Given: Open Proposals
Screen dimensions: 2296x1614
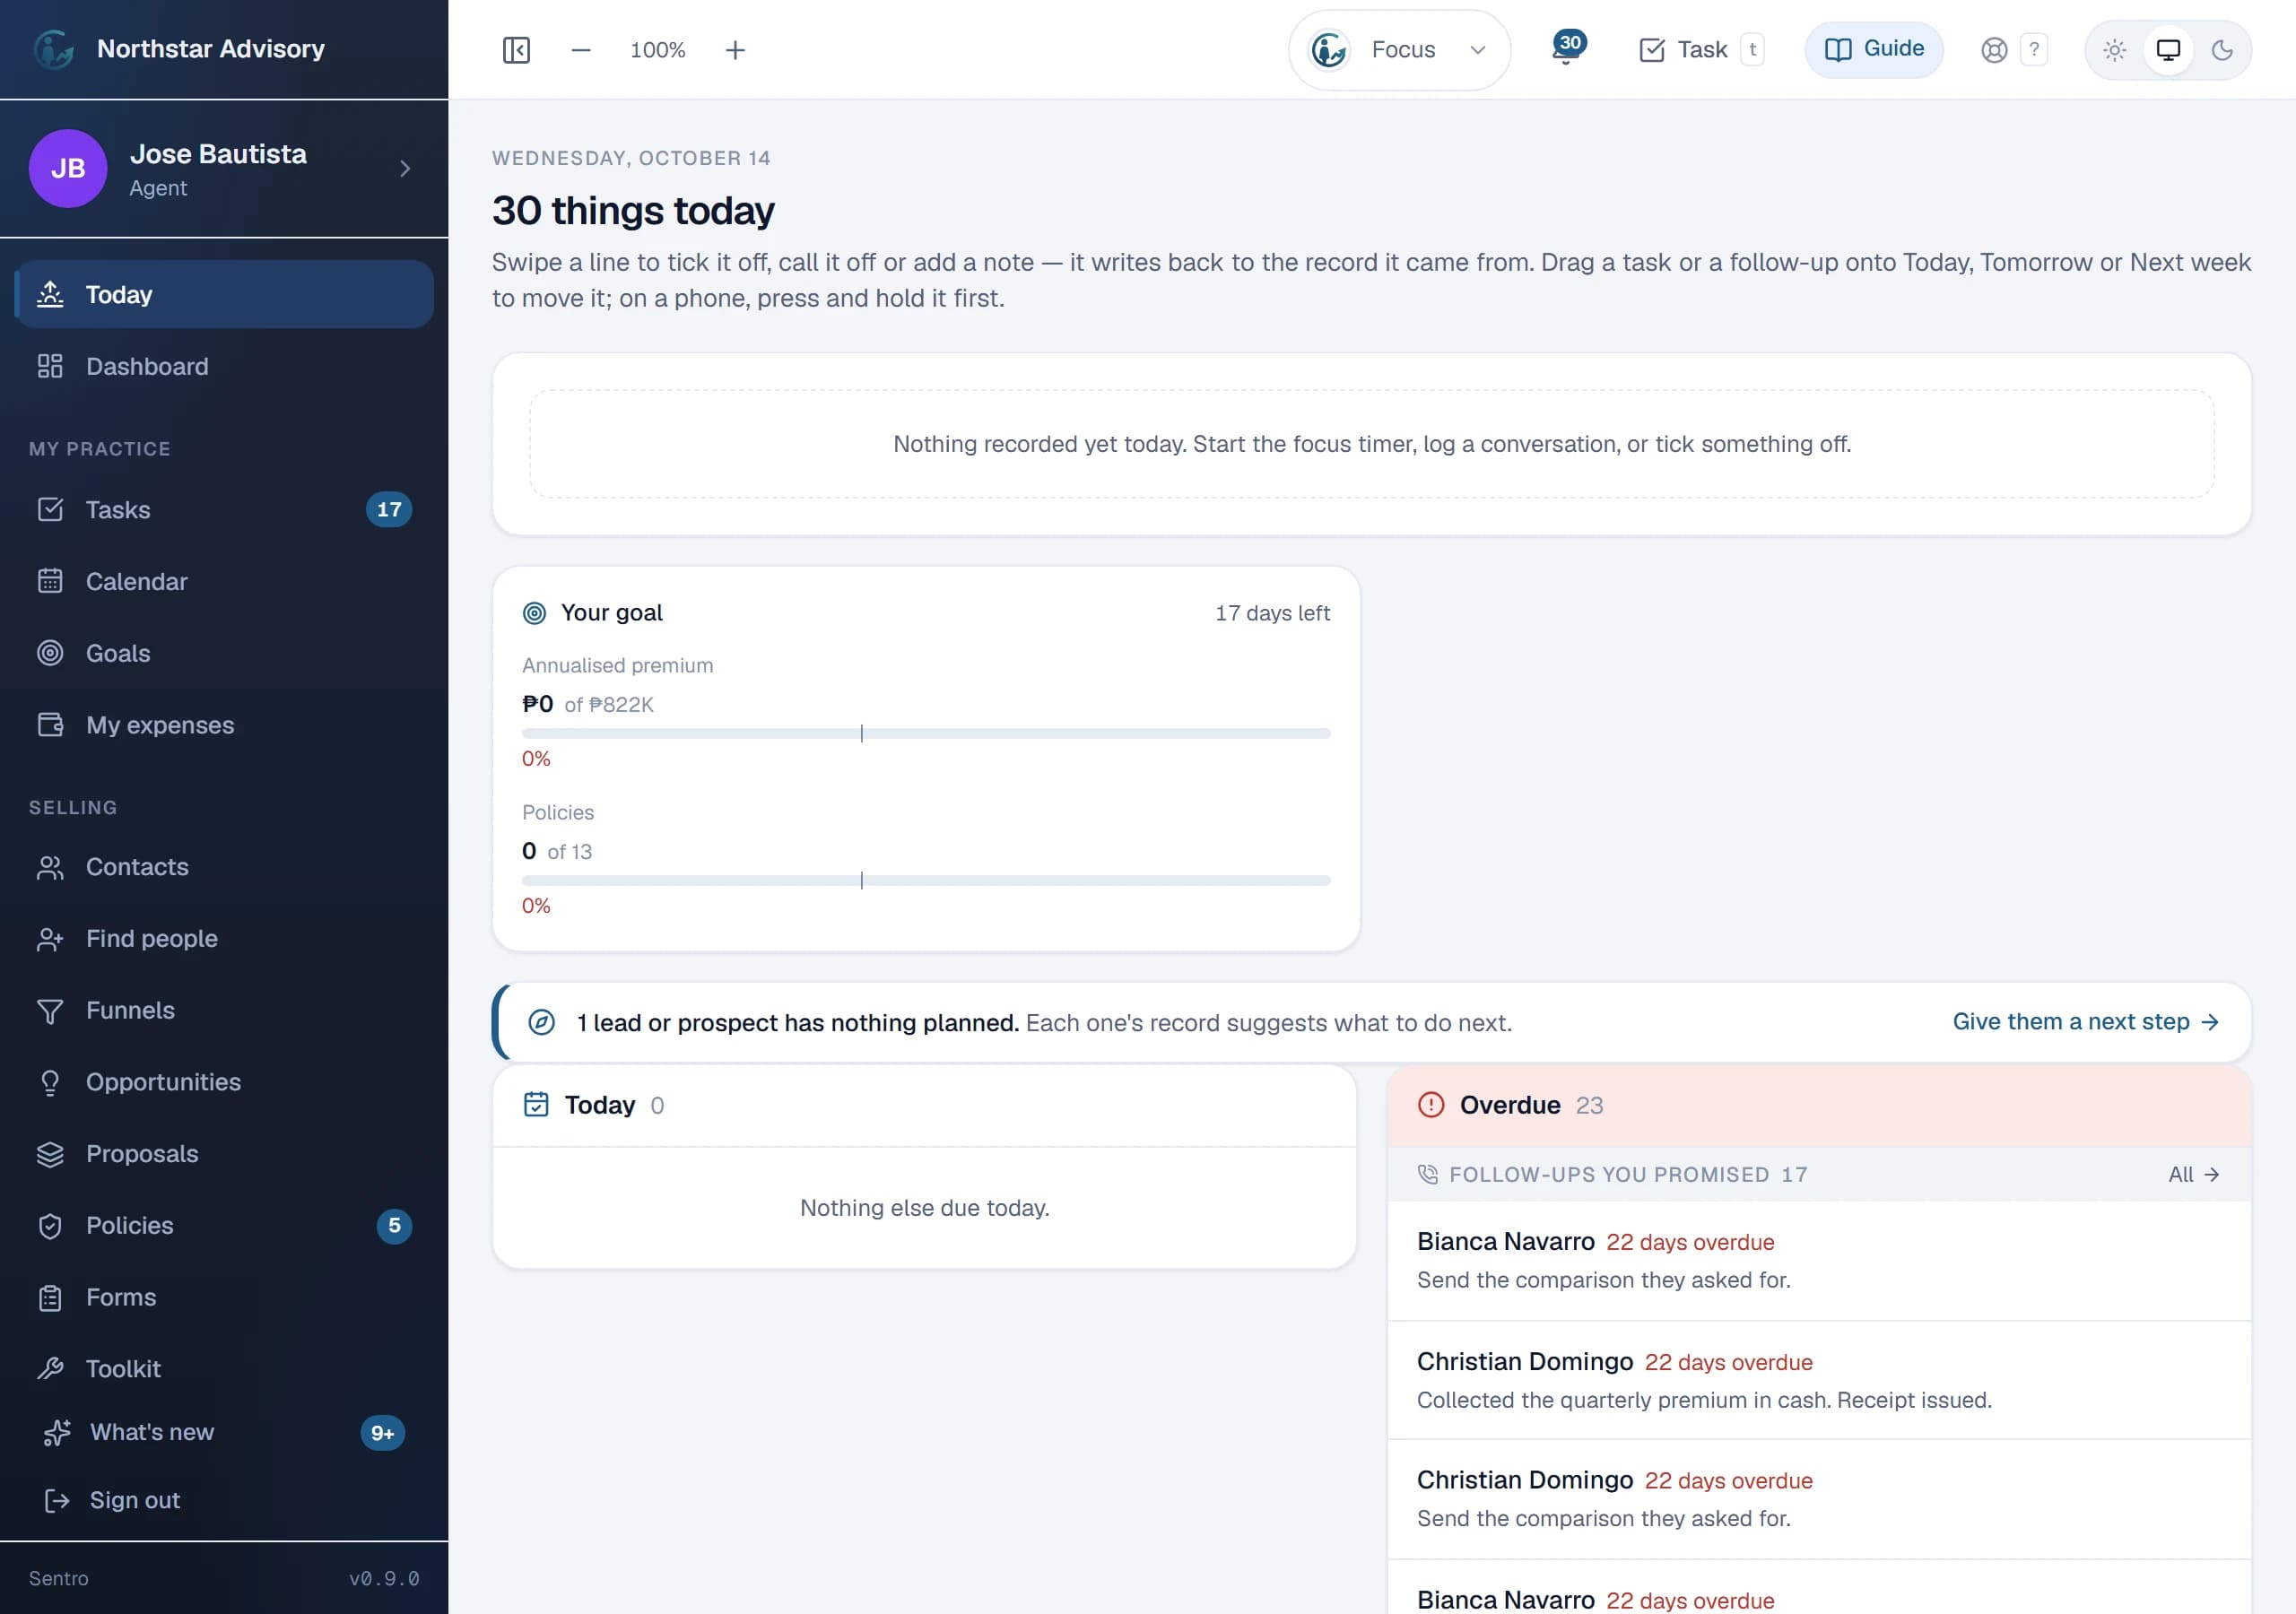Looking at the screenshot, I should coord(224,1154).
